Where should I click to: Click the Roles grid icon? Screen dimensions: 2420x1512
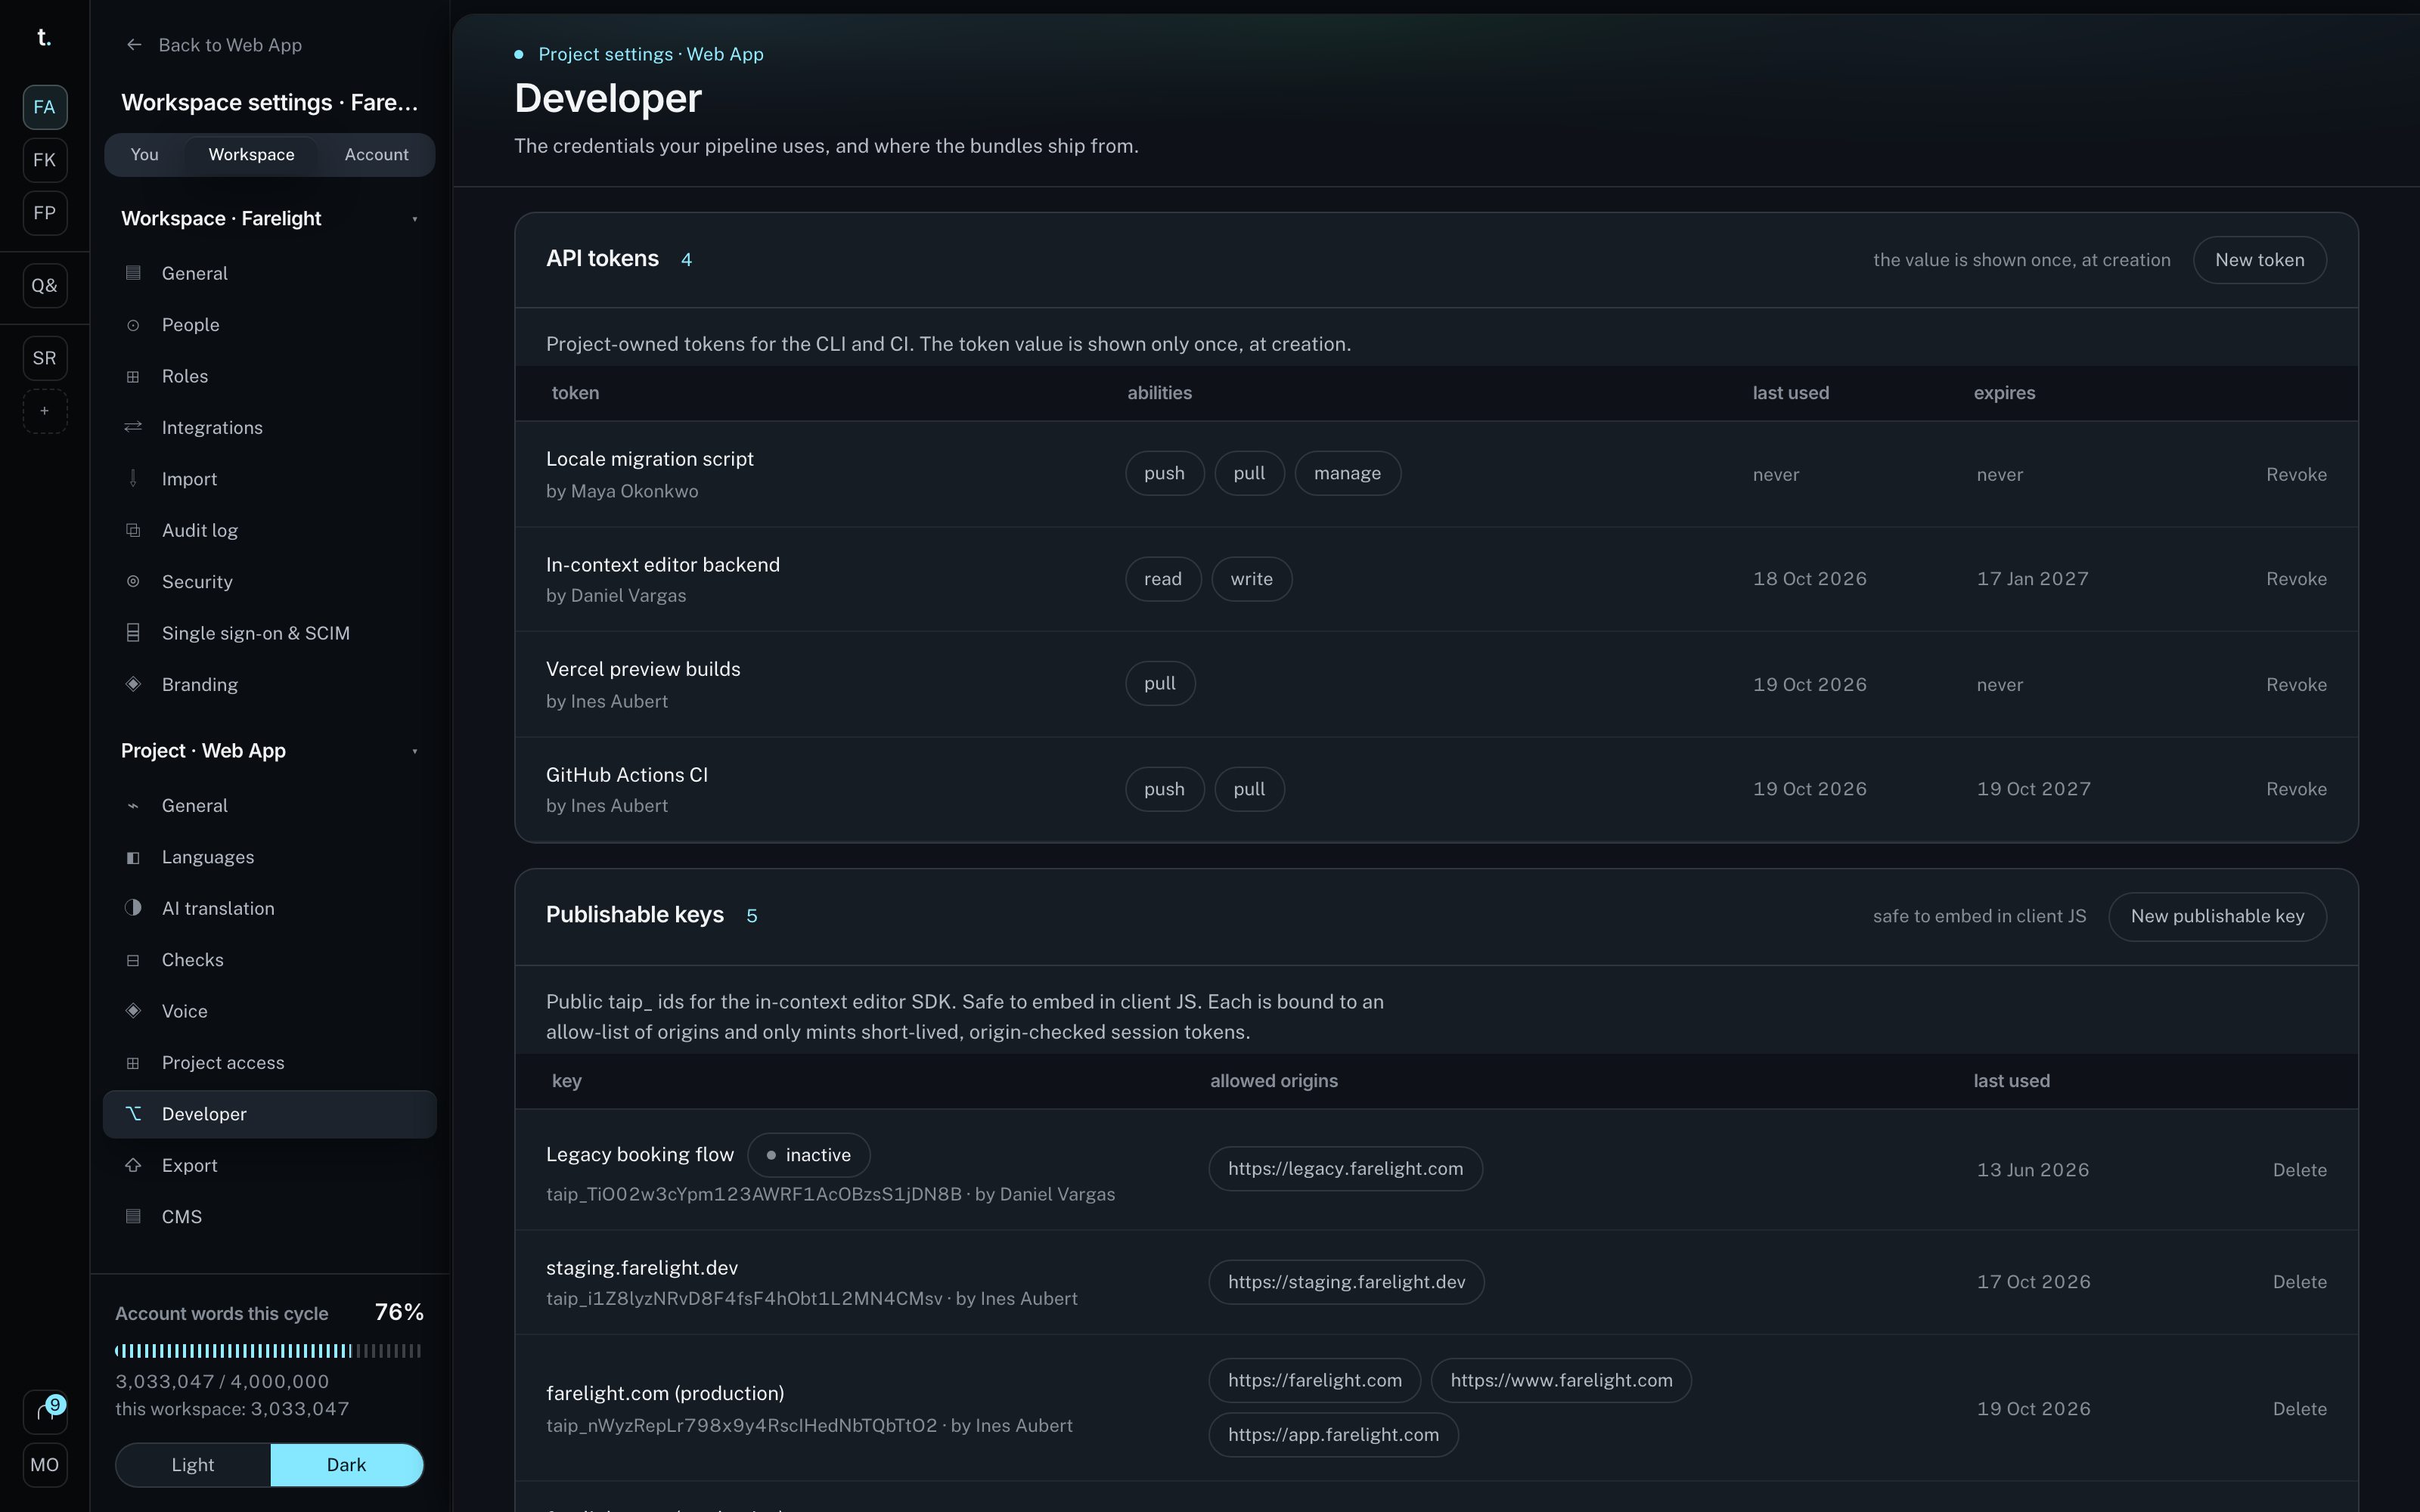point(133,376)
